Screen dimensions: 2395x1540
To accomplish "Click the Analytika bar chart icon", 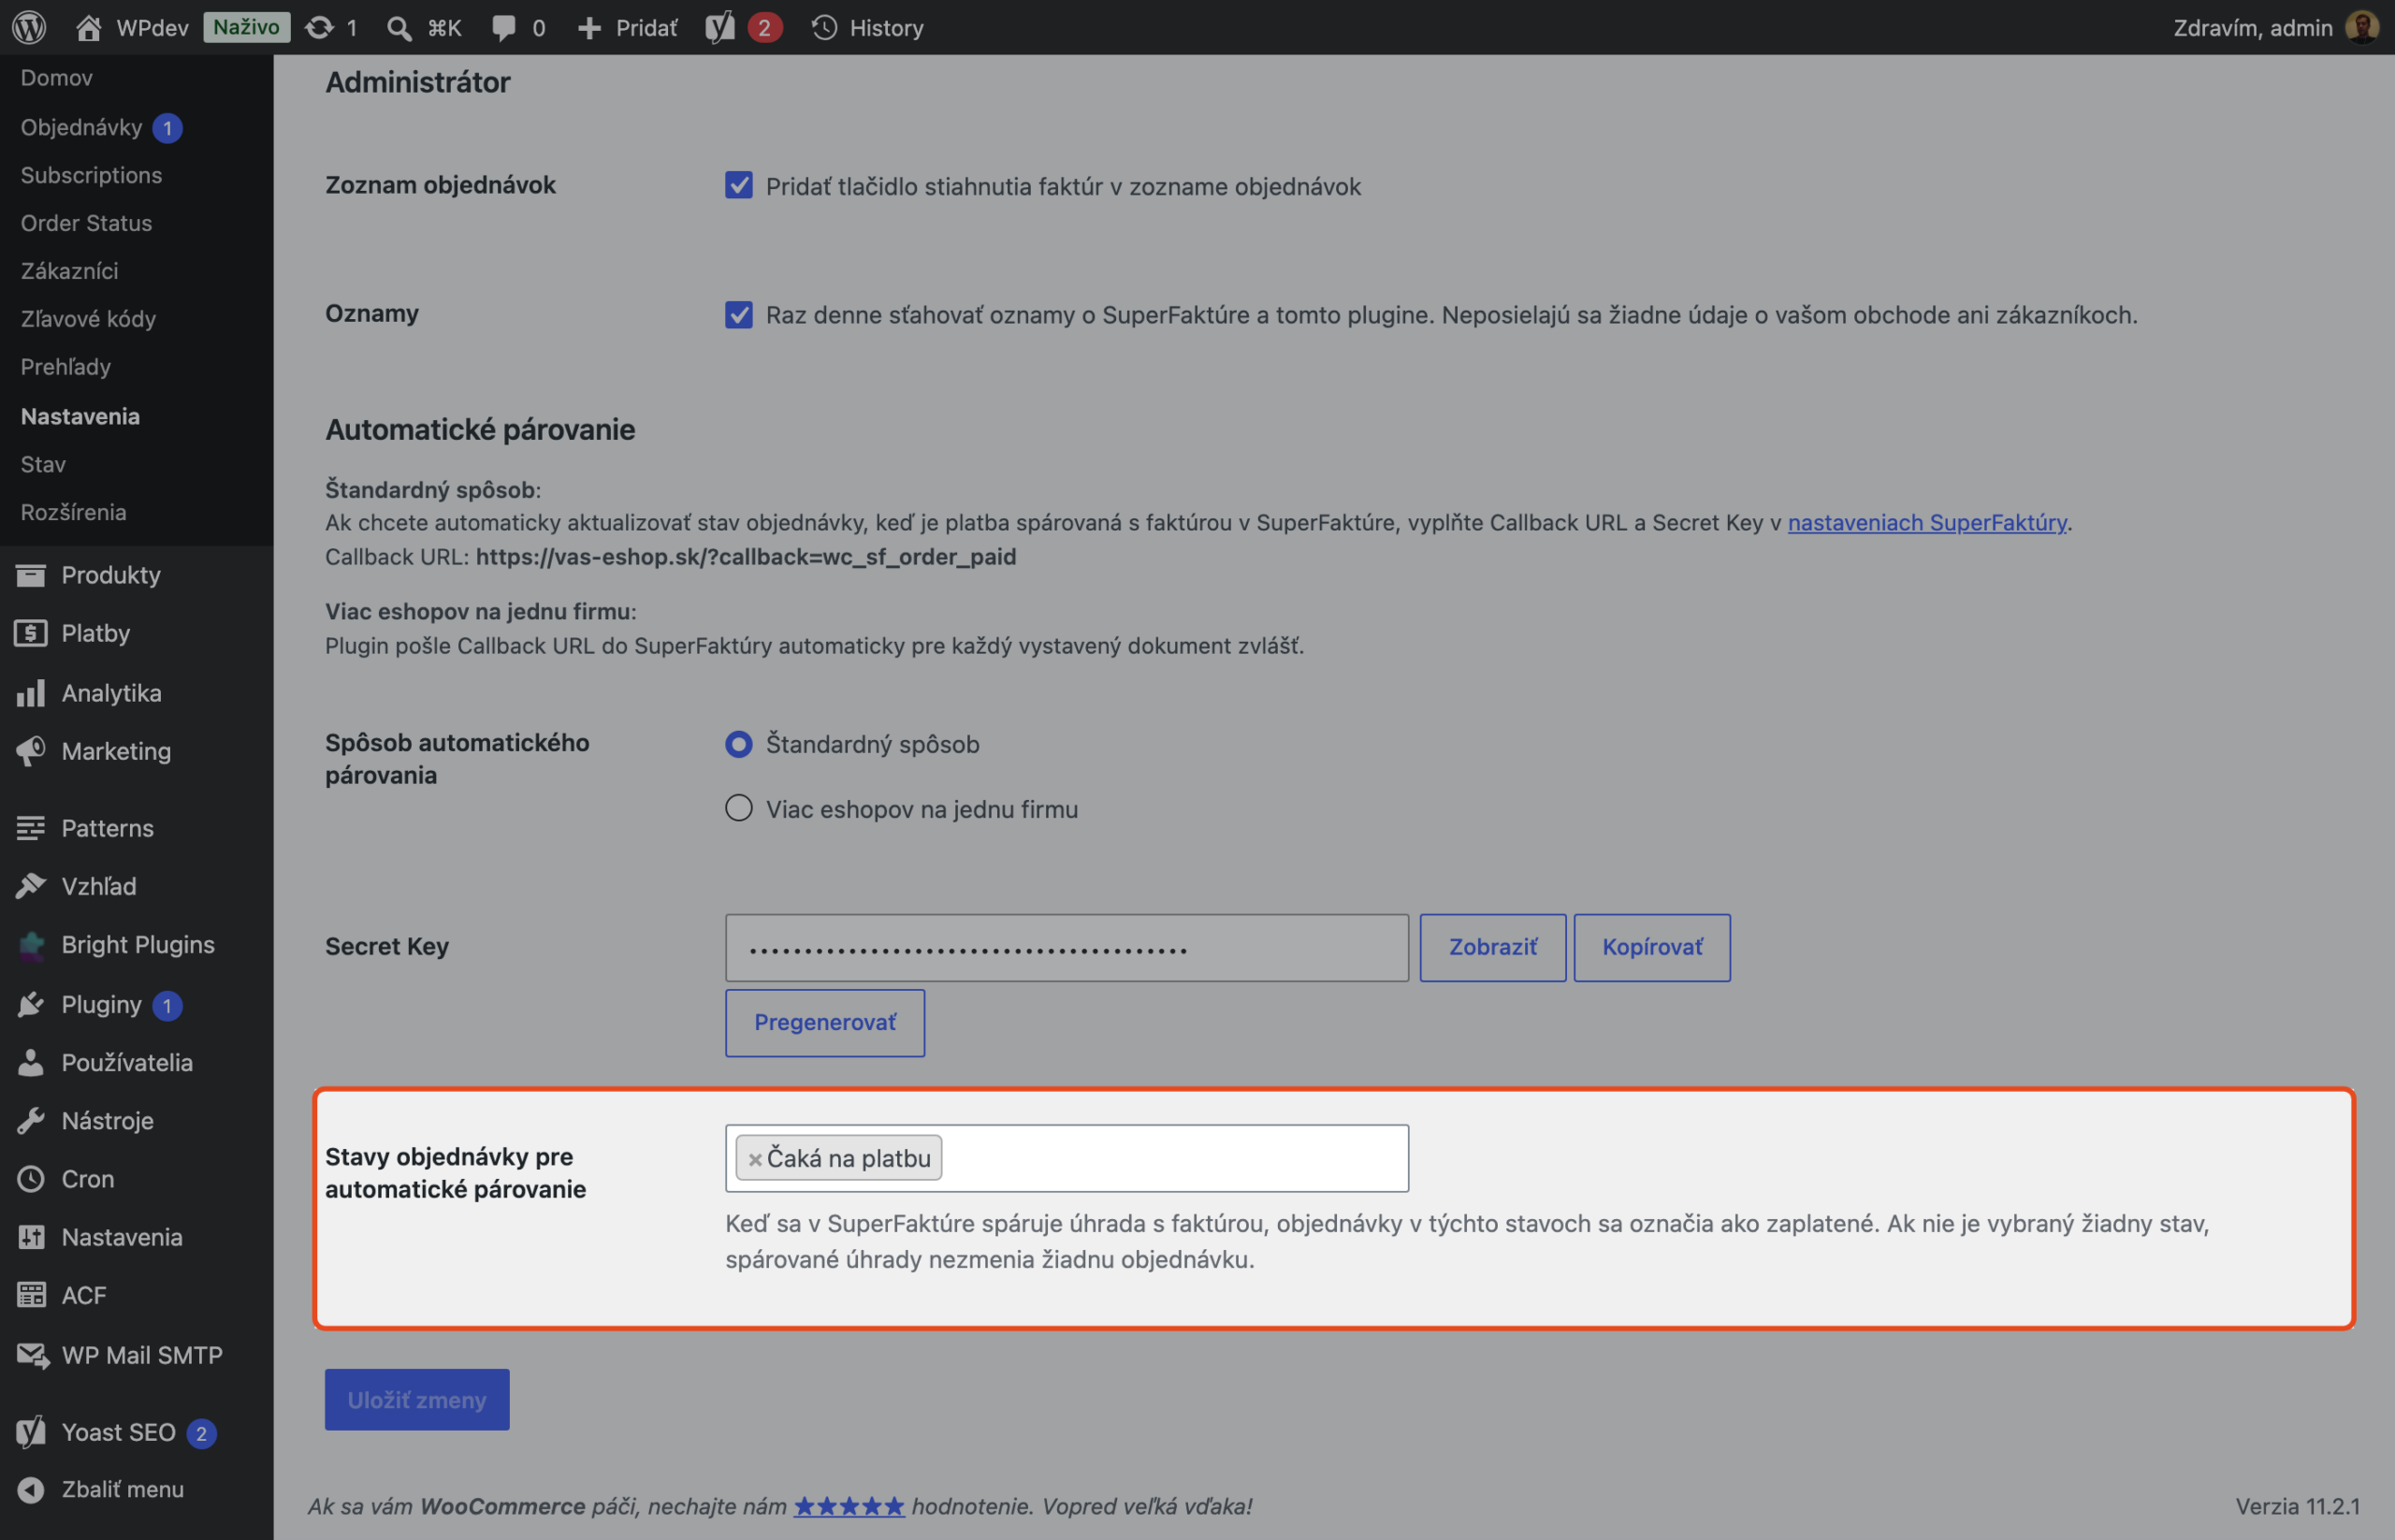I will click(x=31, y=692).
